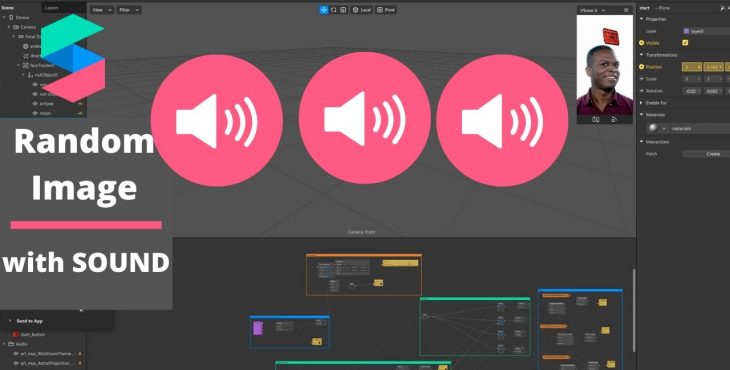This screenshot has height=370, width=730.
Task: Click the Rotation X value field
Action: pyautogui.click(x=692, y=91)
